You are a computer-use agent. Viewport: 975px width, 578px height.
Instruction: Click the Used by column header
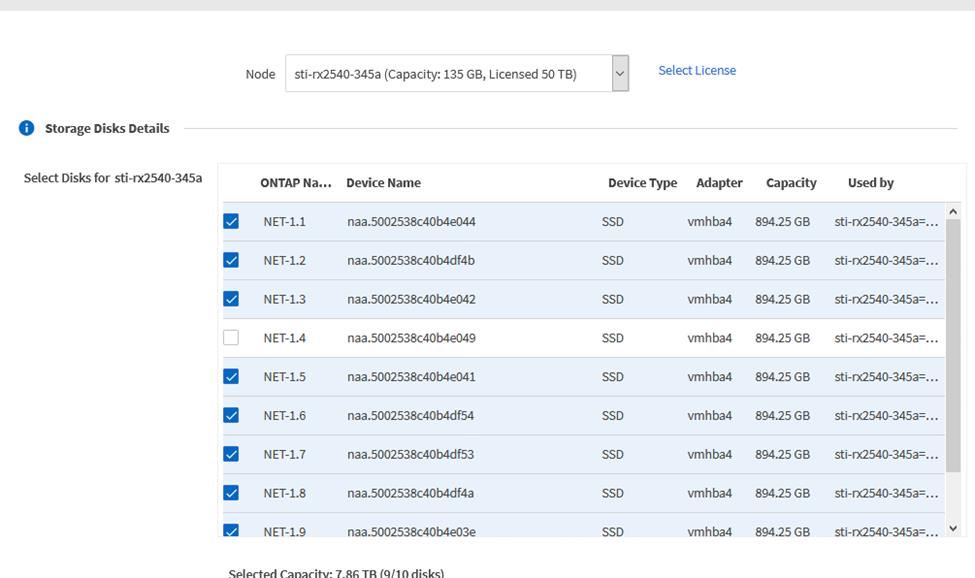pyautogui.click(x=870, y=183)
